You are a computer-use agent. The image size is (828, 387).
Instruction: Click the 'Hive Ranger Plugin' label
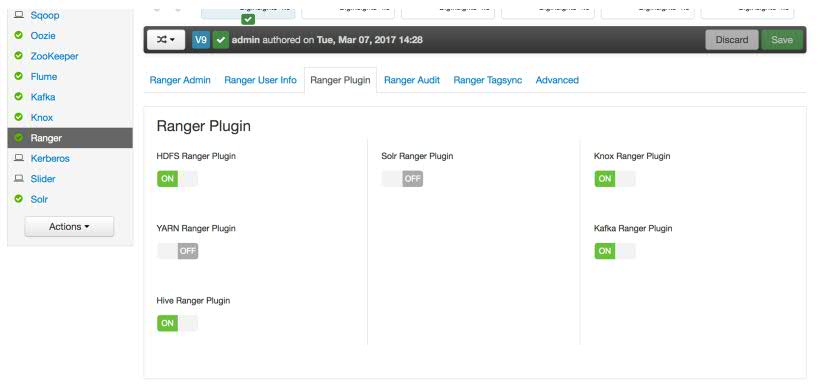[x=193, y=301]
